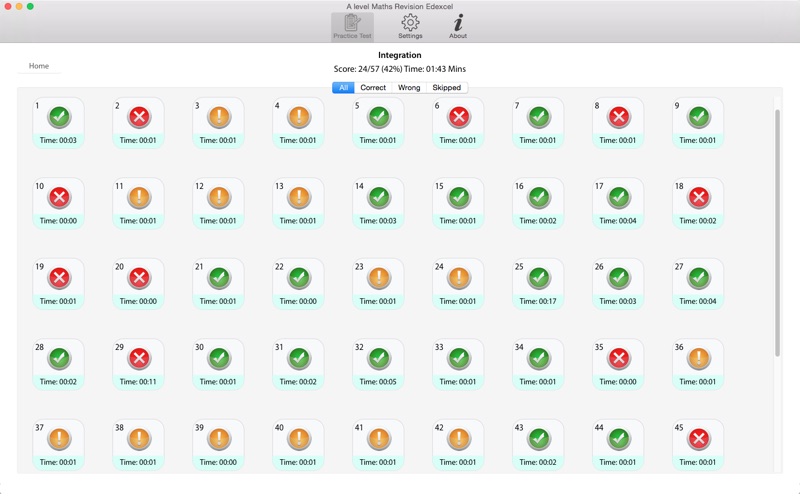Select question 43 correct tile

(538, 445)
